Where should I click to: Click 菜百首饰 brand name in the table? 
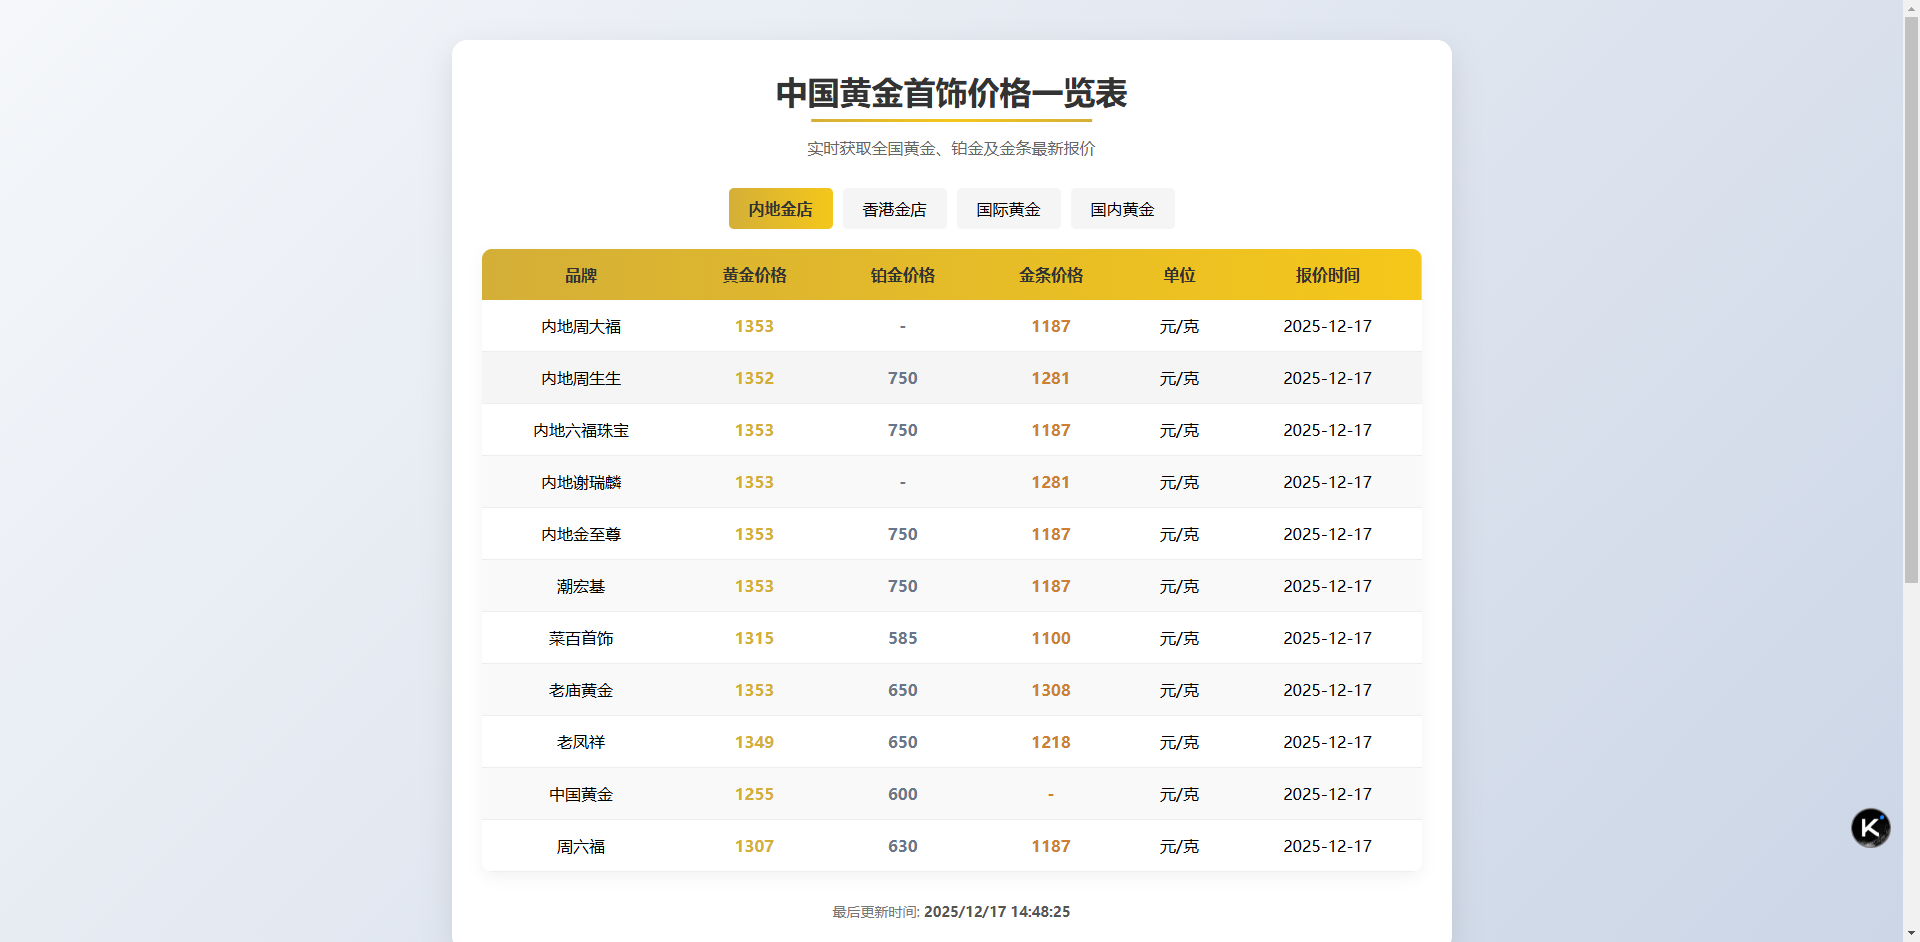pos(580,638)
